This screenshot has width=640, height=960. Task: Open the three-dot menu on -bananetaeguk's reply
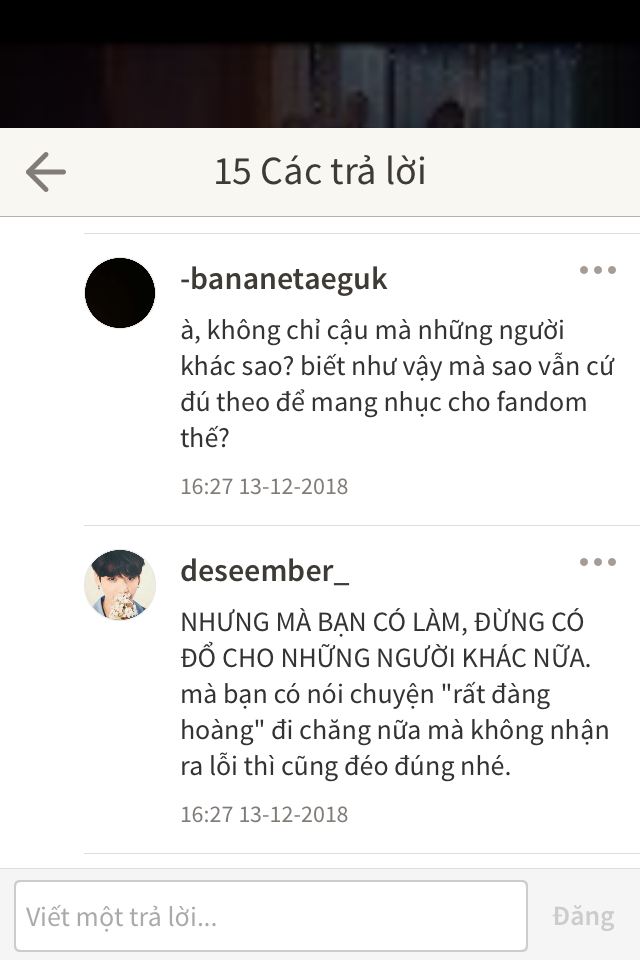(598, 270)
